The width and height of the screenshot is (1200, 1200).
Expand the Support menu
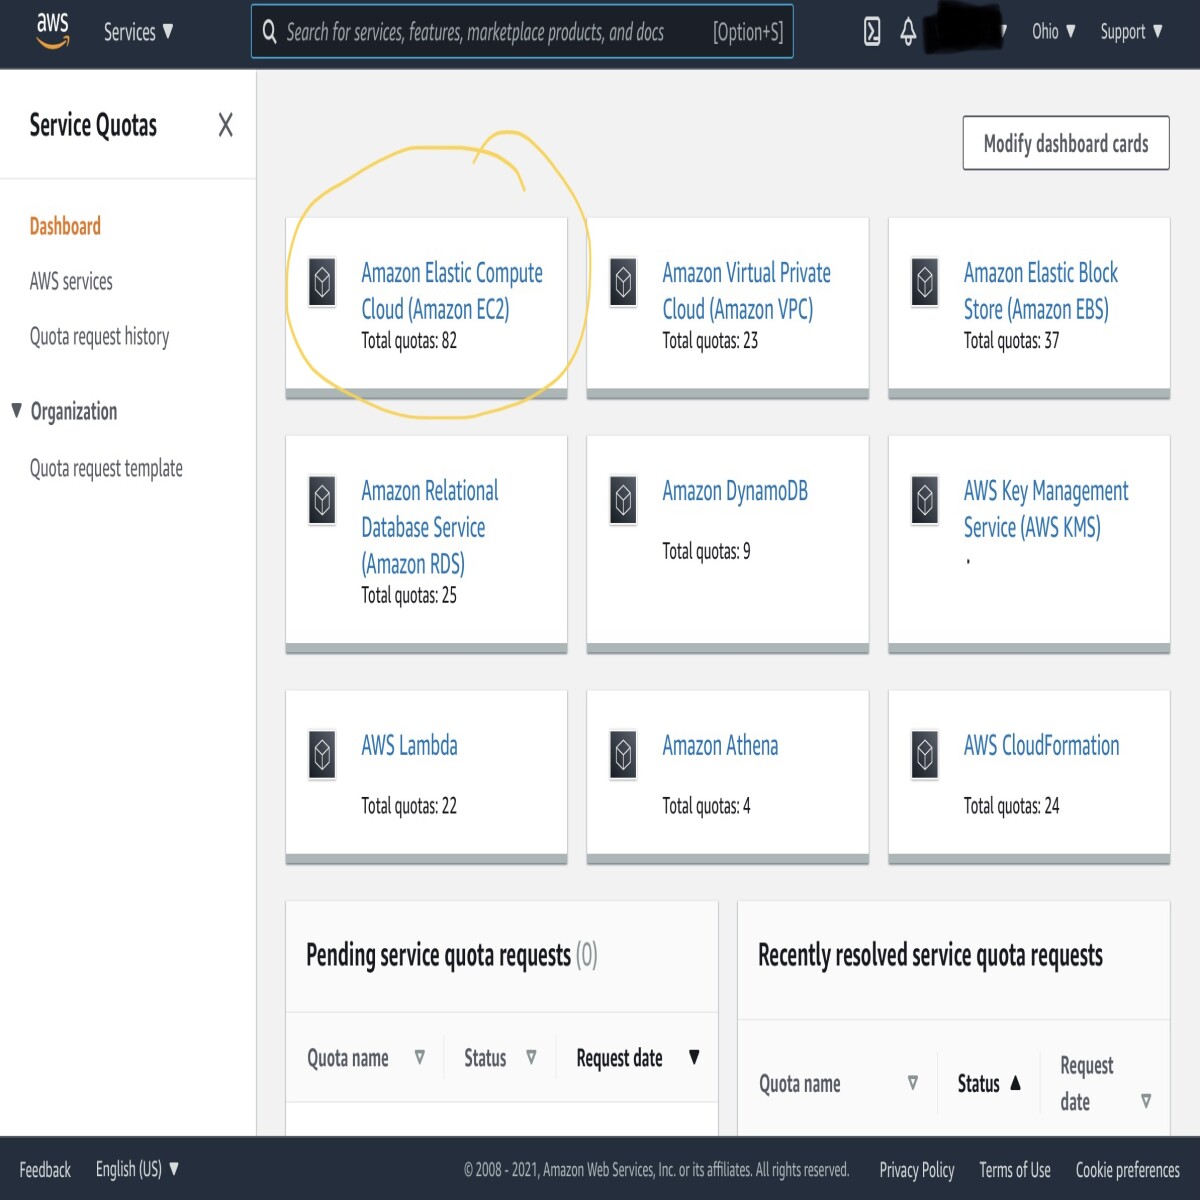[1131, 31]
